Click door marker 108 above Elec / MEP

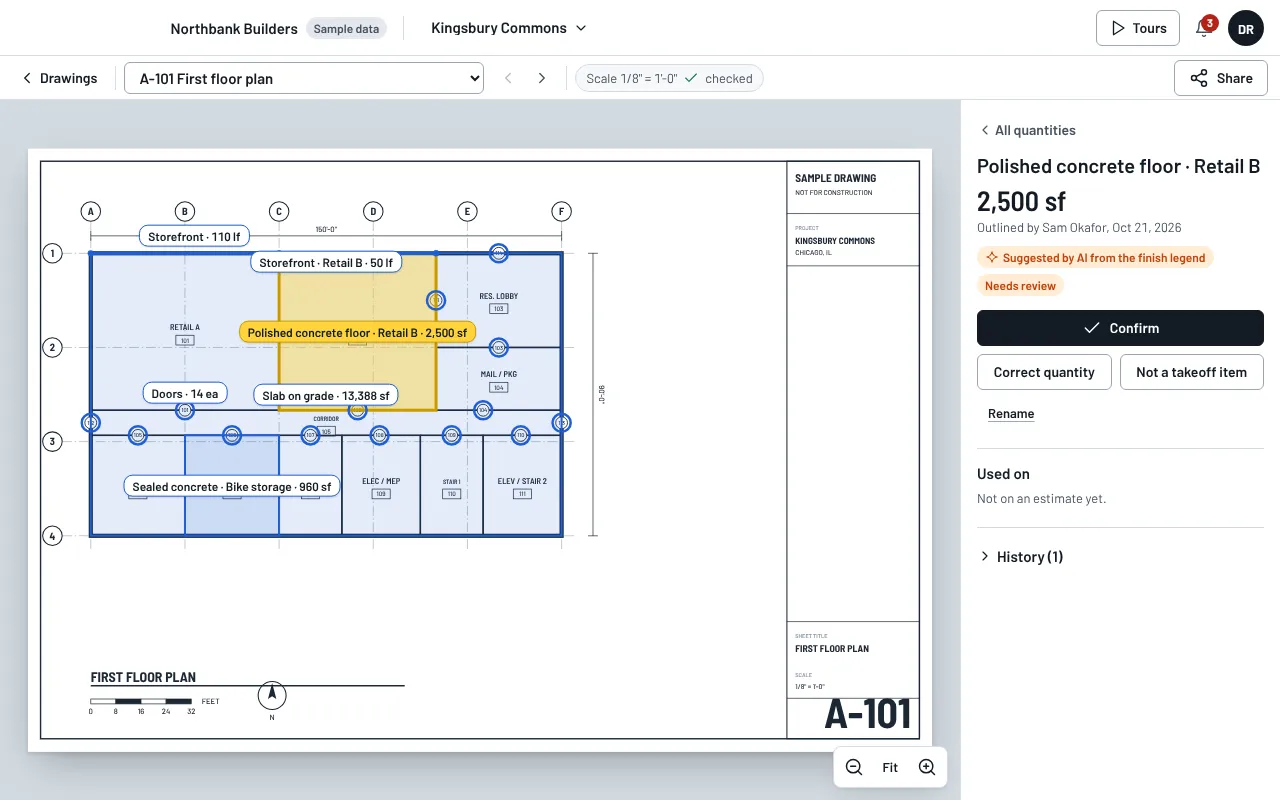click(379, 435)
